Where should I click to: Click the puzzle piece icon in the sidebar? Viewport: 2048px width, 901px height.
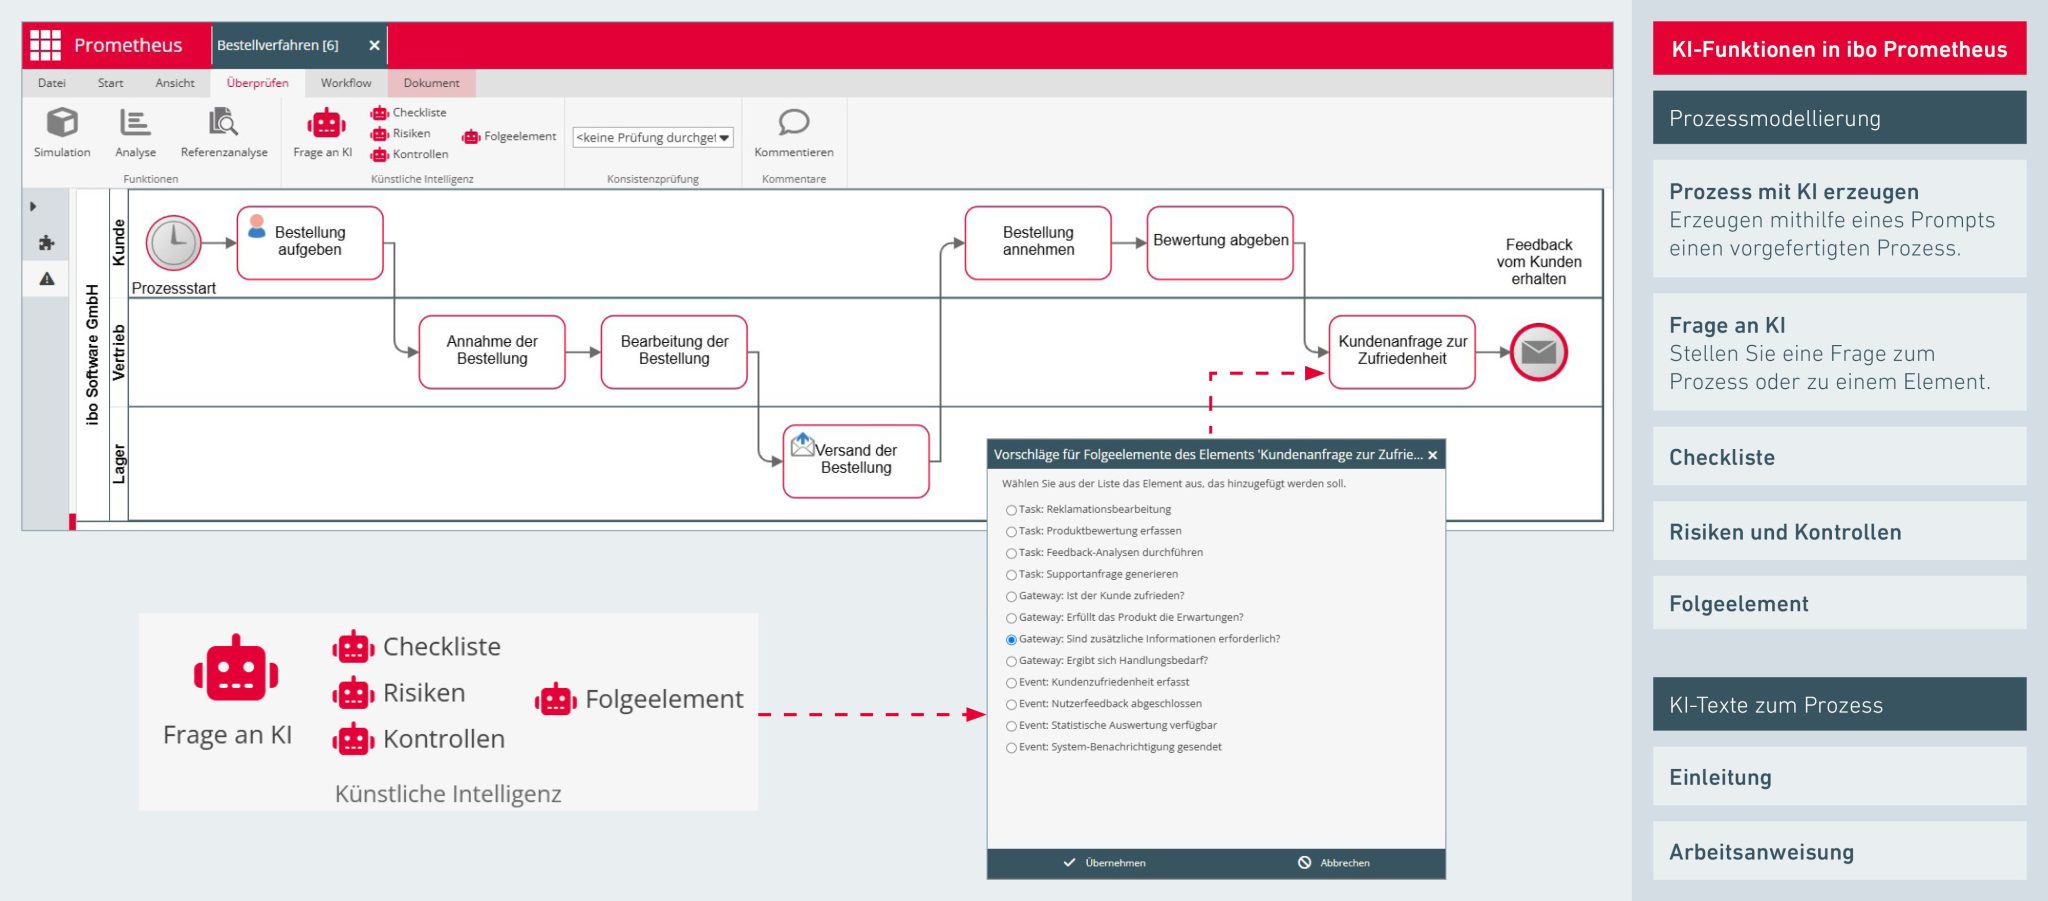point(46,243)
